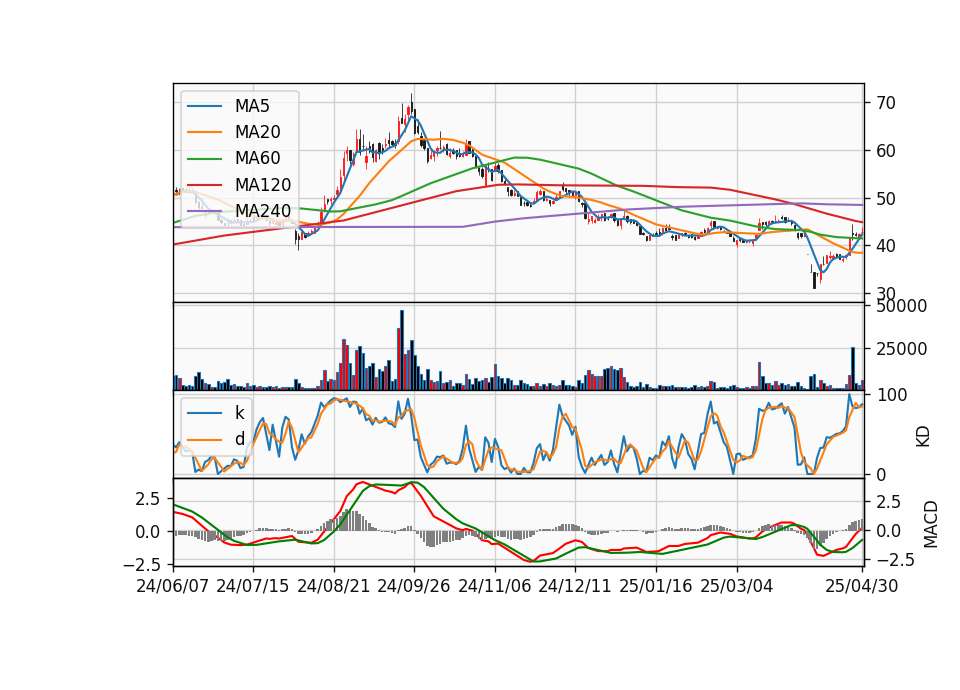
Task: Click the 50000 volume axis label
Action: [901, 306]
